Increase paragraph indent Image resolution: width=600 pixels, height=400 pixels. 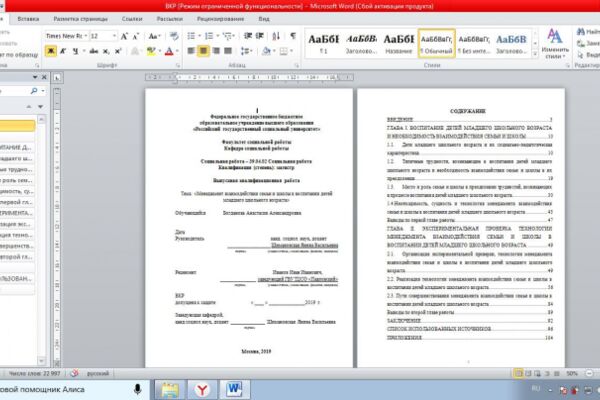coord(260,36)
